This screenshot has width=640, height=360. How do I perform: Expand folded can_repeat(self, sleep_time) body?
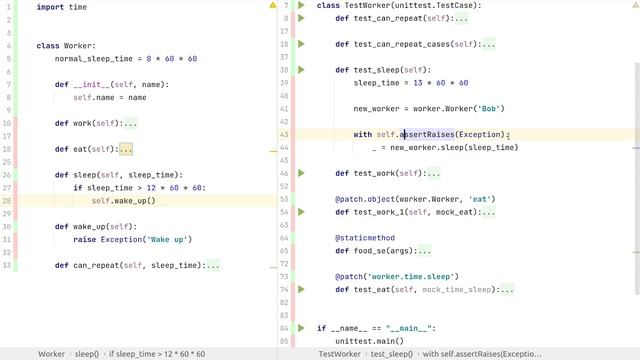tap(213, 265)
